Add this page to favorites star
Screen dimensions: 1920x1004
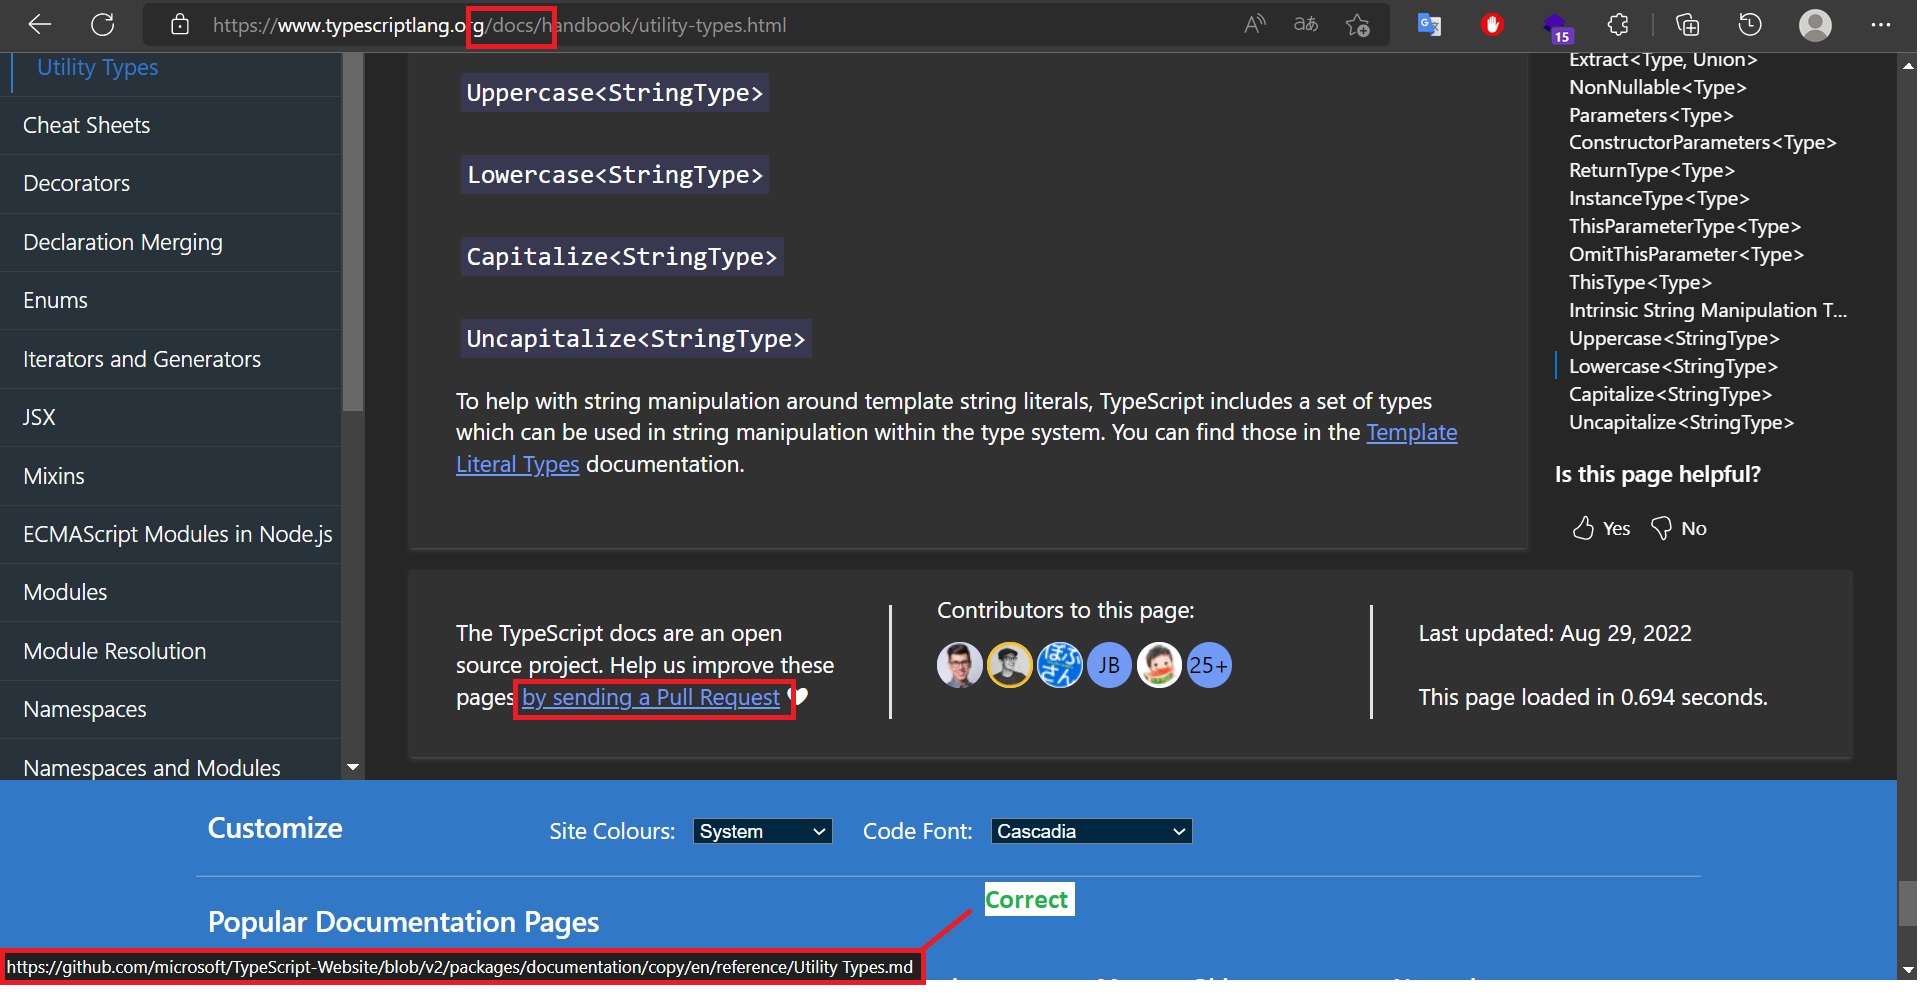[1357, 25]
